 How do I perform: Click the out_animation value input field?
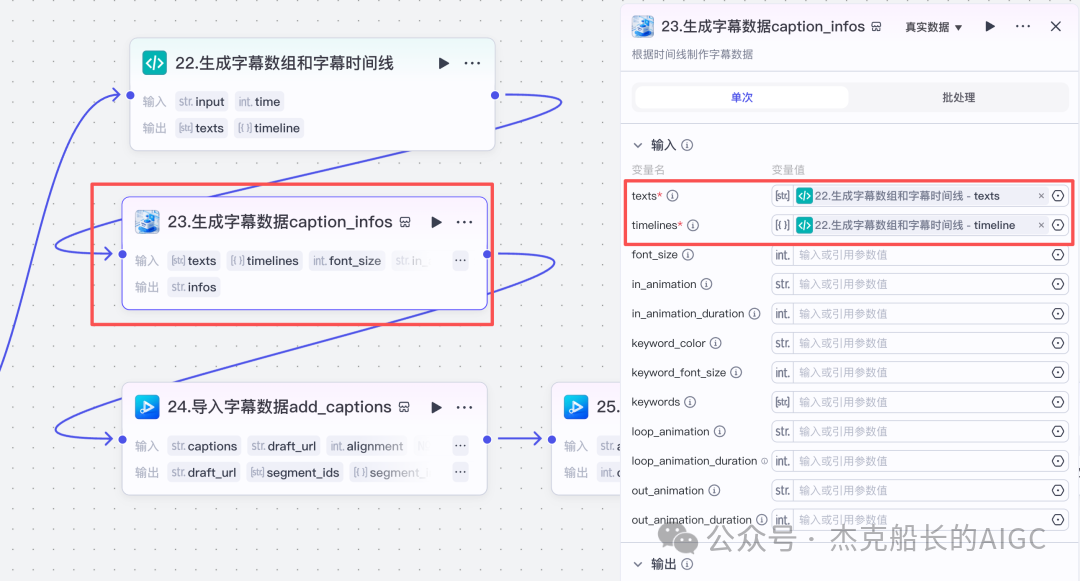pyautogui.click(x=921, y=490)
